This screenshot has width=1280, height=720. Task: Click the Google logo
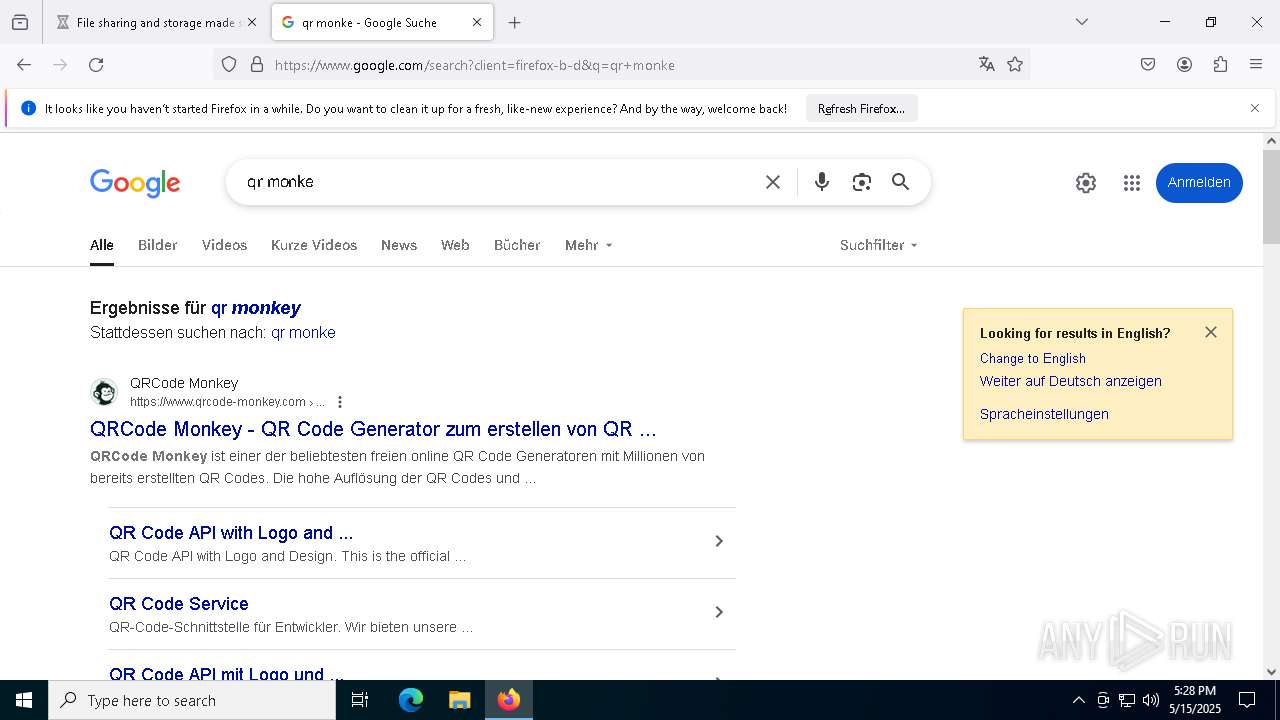[135, 183]
